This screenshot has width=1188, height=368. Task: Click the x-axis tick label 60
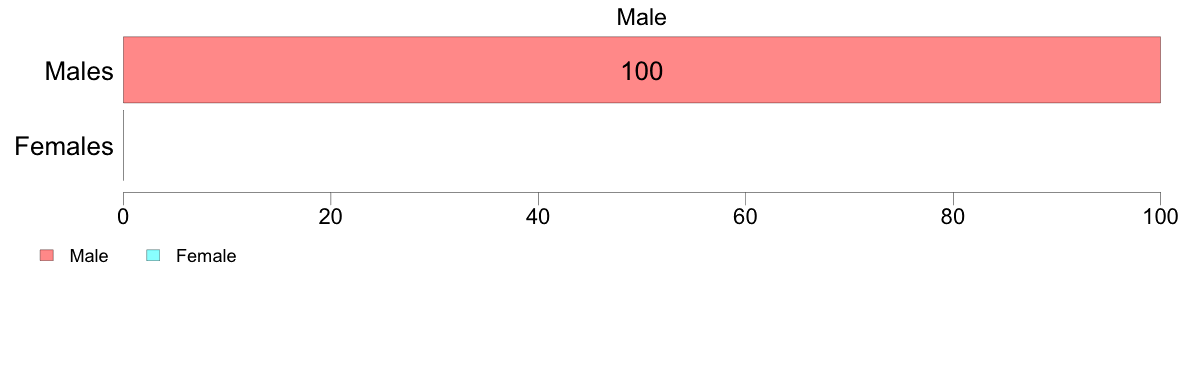point(746,217)
